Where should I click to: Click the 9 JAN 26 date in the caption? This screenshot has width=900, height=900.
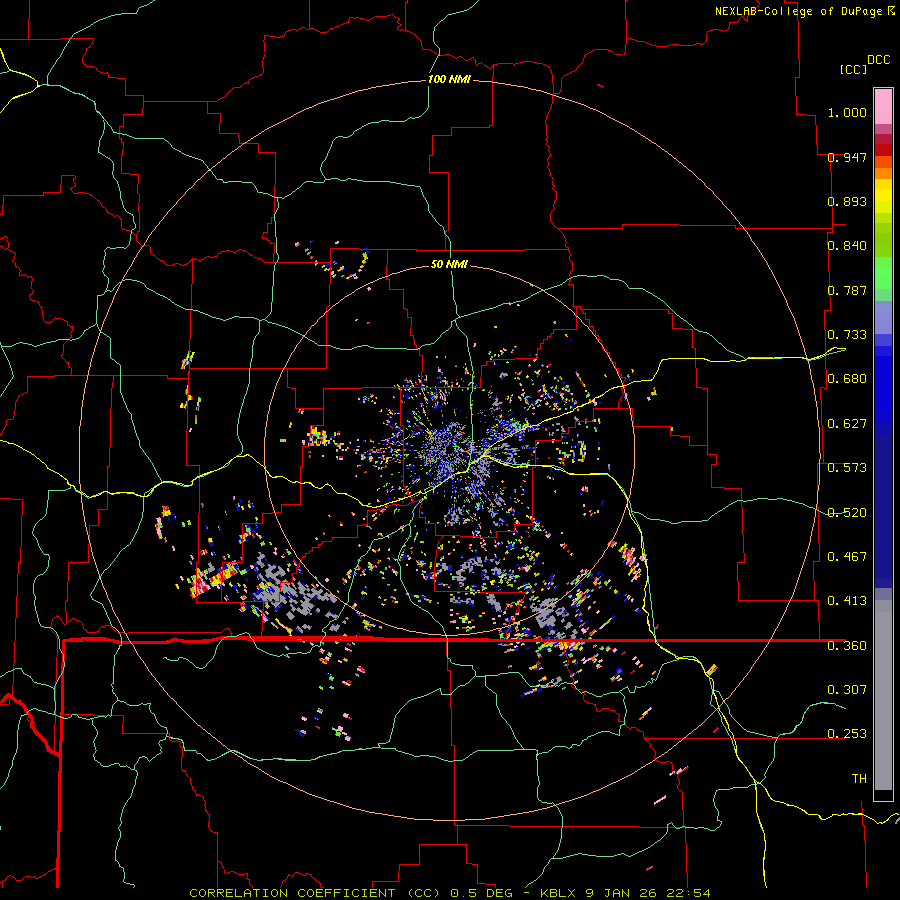point(622,893)
